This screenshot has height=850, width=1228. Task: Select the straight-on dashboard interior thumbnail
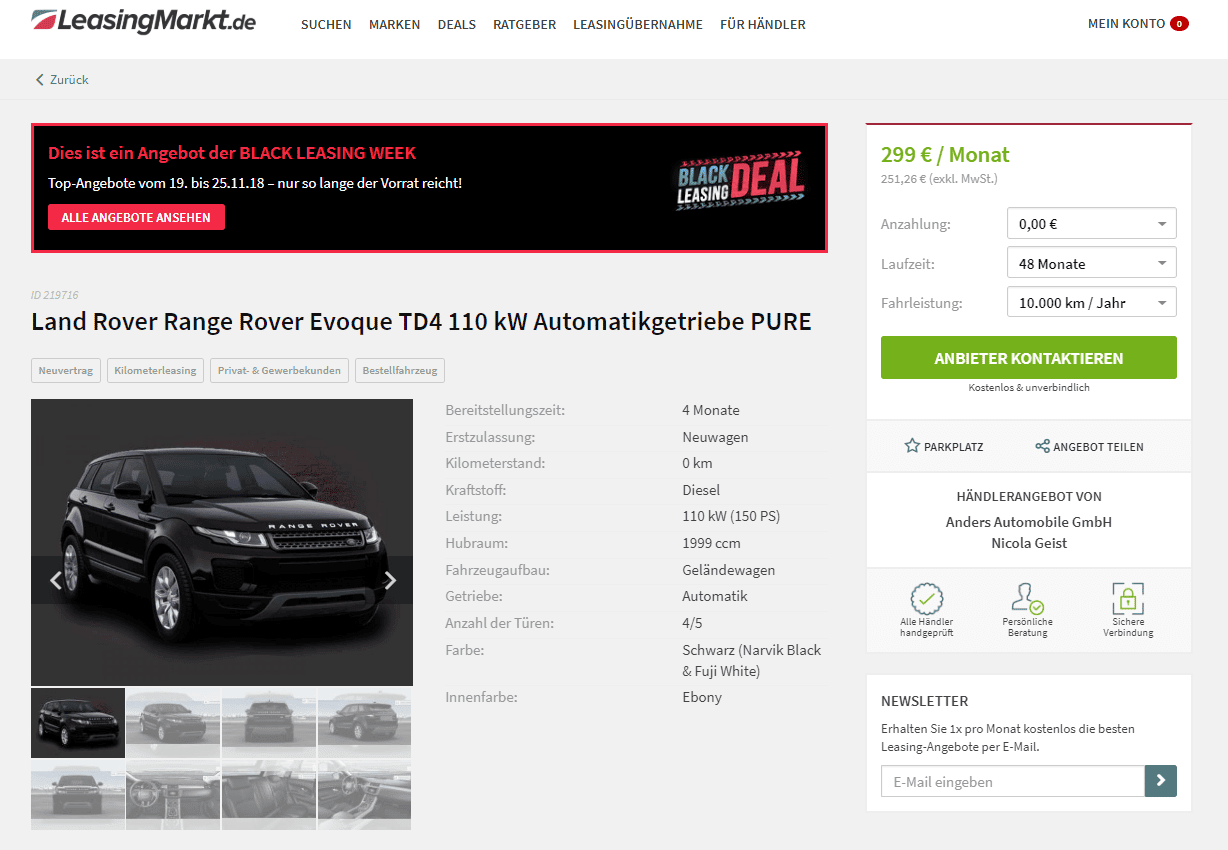[173, 795]
